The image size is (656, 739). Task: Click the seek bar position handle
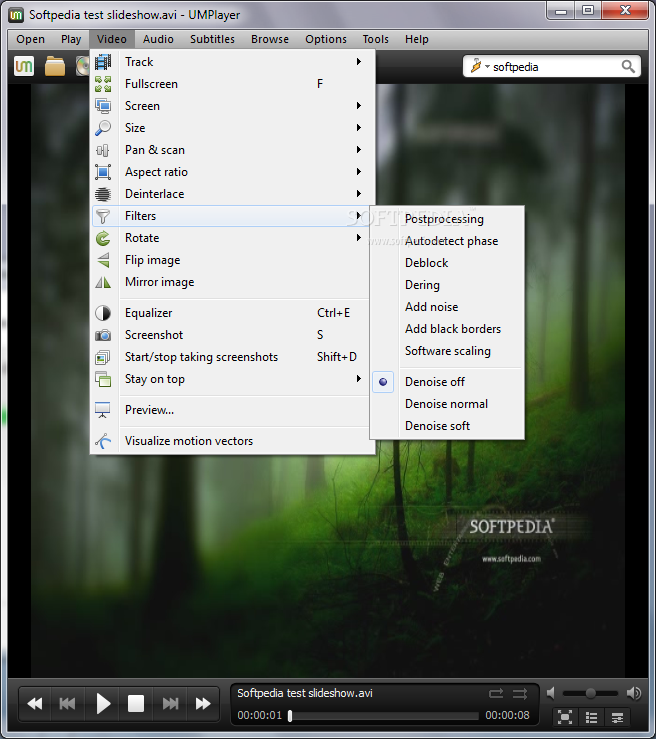(290, 715)
